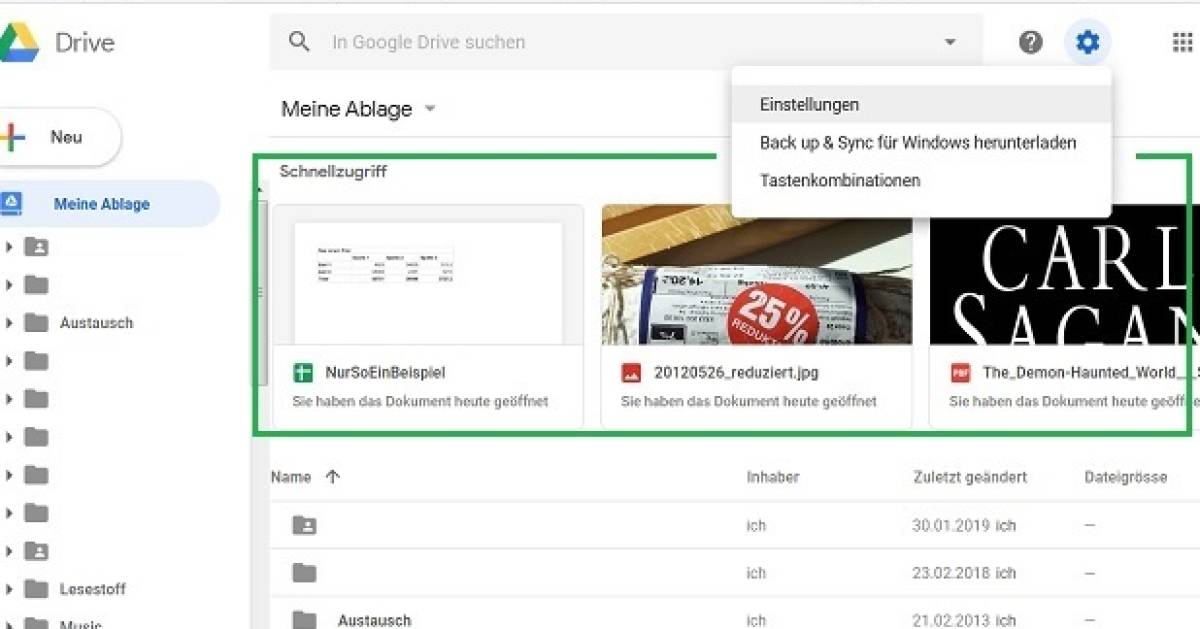Open the Meine Ablage header dropdown arrow
Image resolution: width=1200 pixels, height=629 pixels.
click(429, 108)
